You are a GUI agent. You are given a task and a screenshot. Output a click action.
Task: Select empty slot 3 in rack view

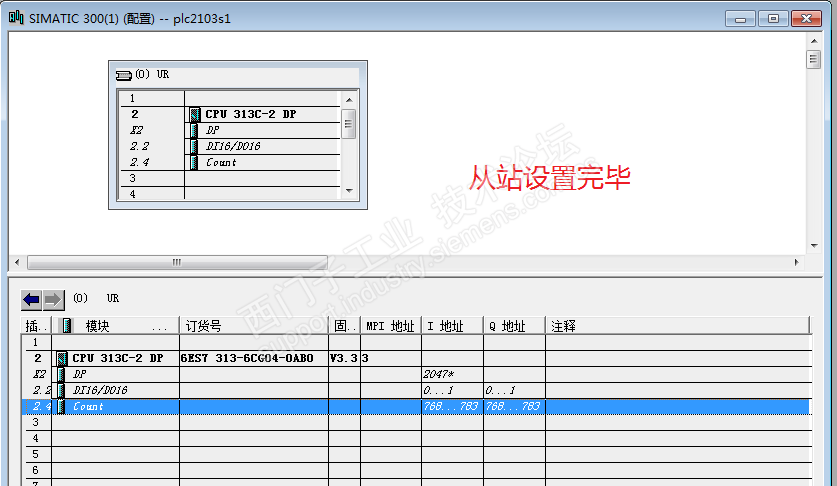click(230, 178)
